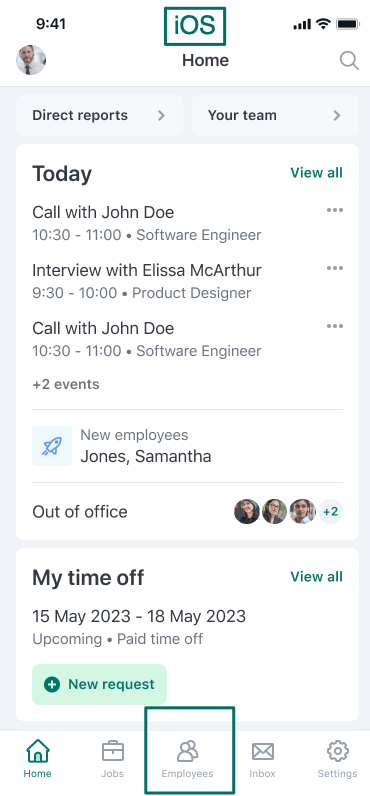Select the Home house tab

point(38,759)
